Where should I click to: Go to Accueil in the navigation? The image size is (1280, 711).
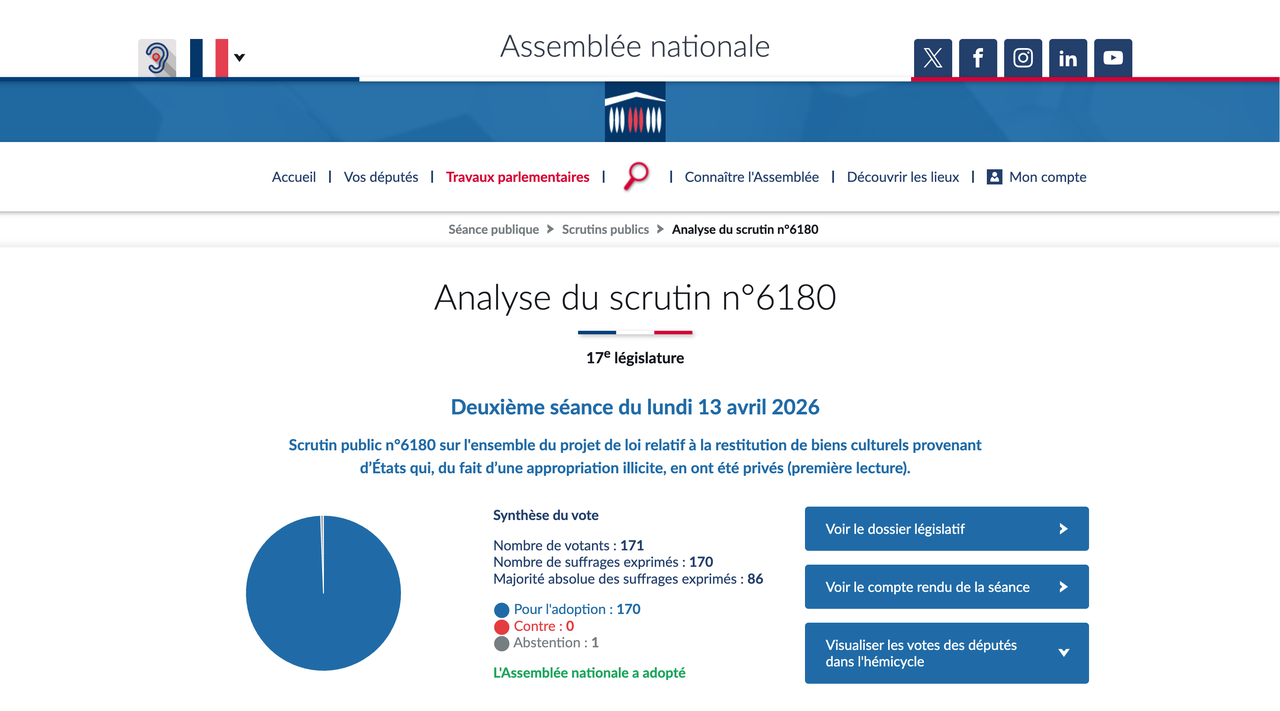(x=294, y=177)
